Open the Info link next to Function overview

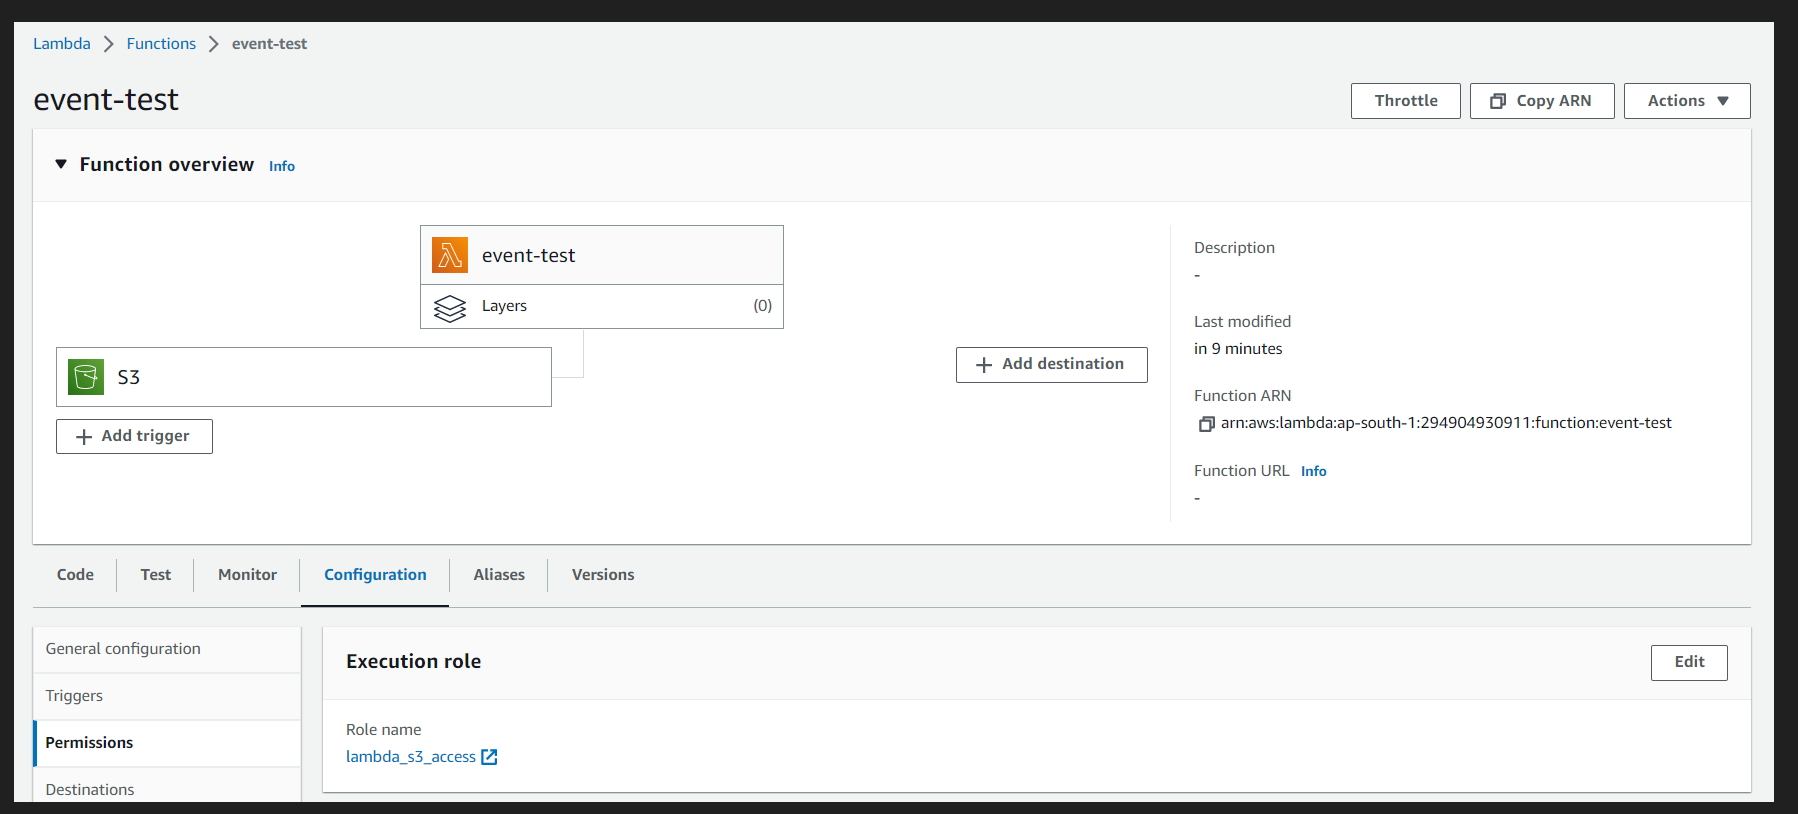coord(282,166)
